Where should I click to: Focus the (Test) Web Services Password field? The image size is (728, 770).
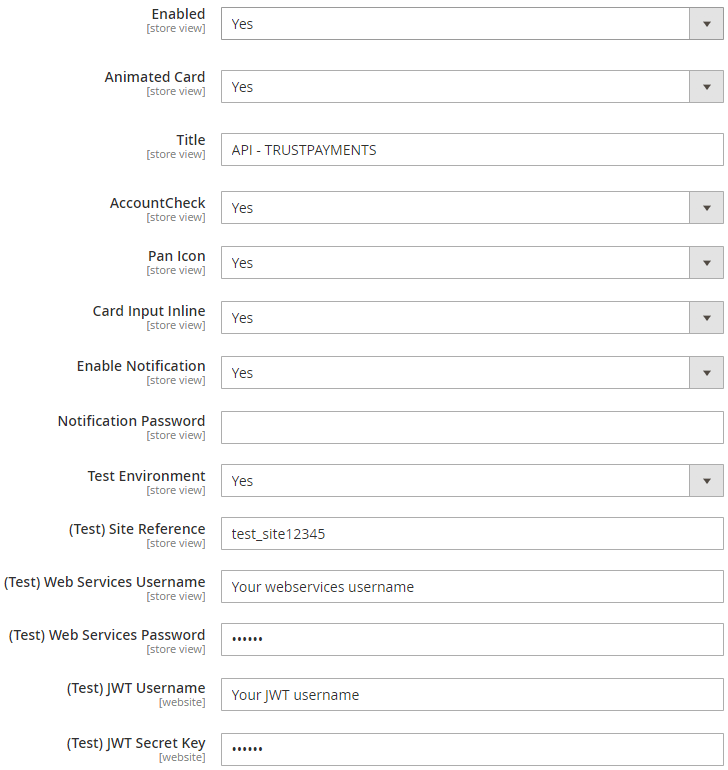coord(471,640)
